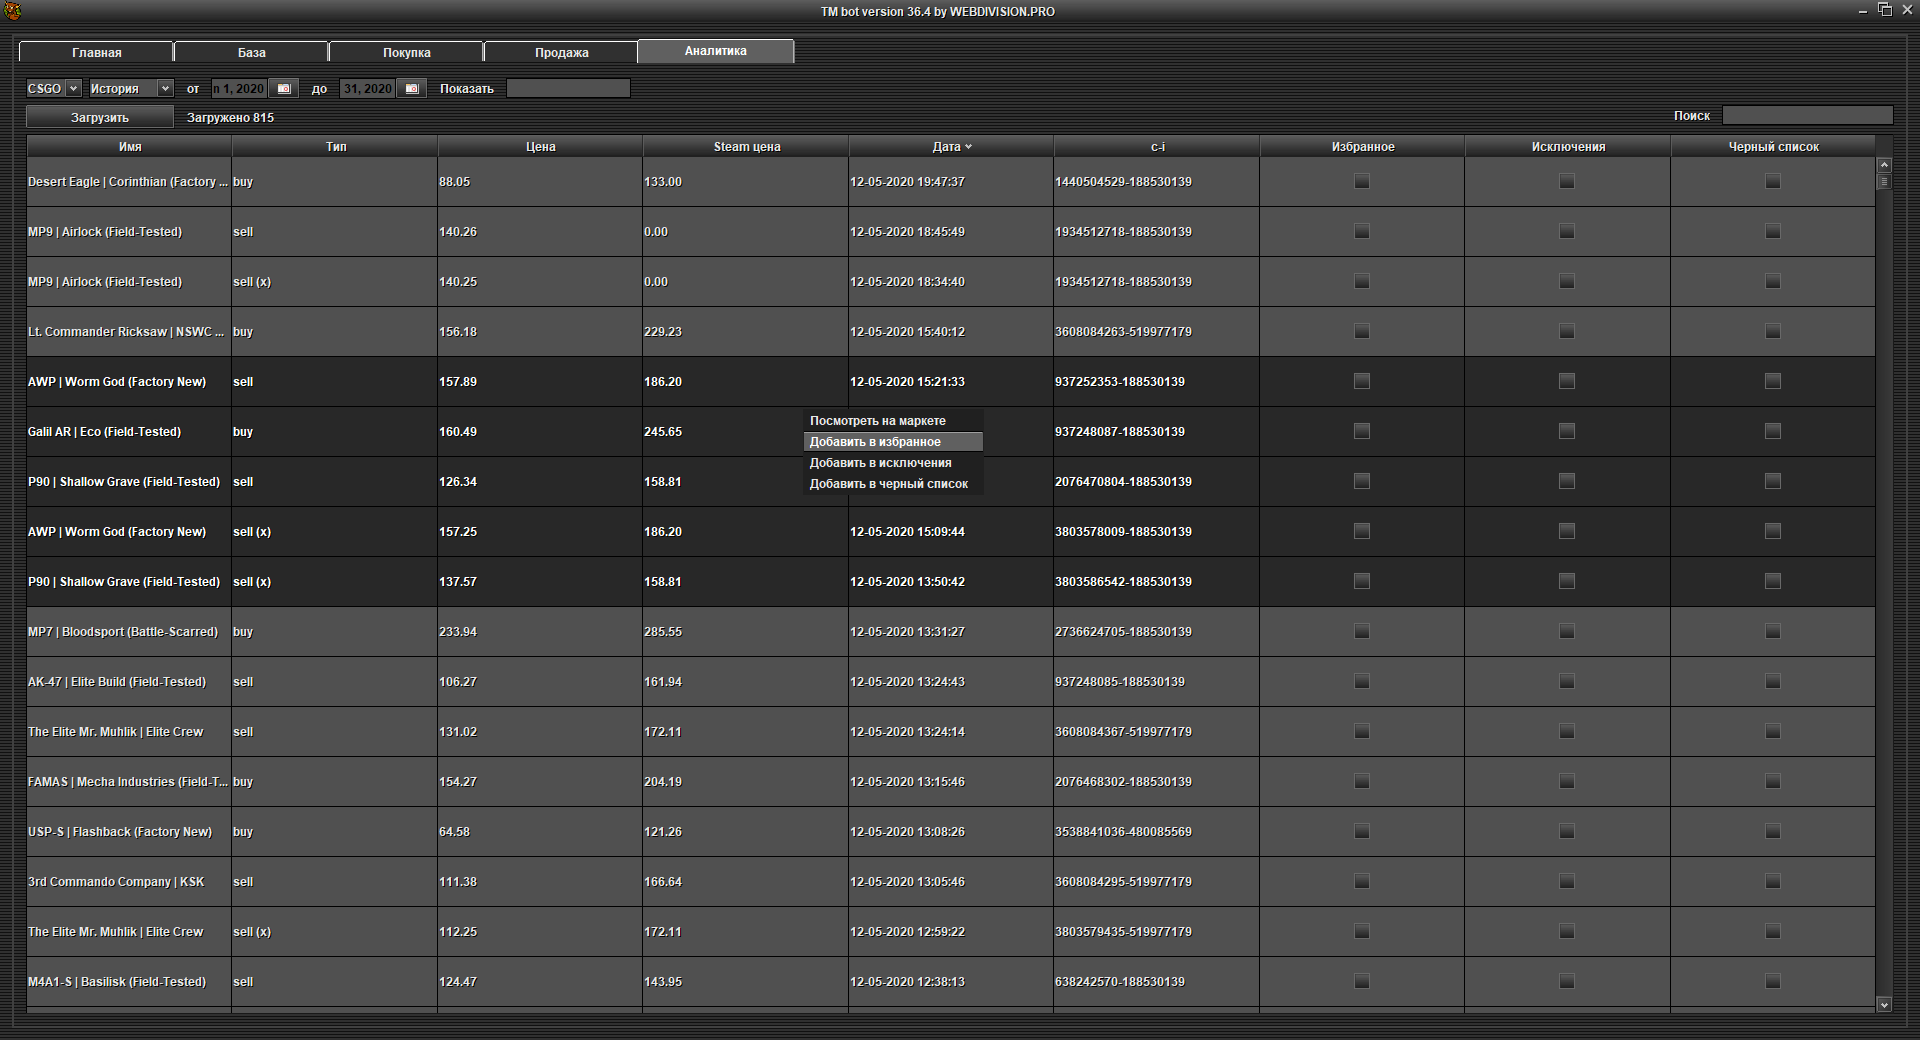Expand the История mode dropdown
Screen dimensions: 1920x1040
point(165,89)
